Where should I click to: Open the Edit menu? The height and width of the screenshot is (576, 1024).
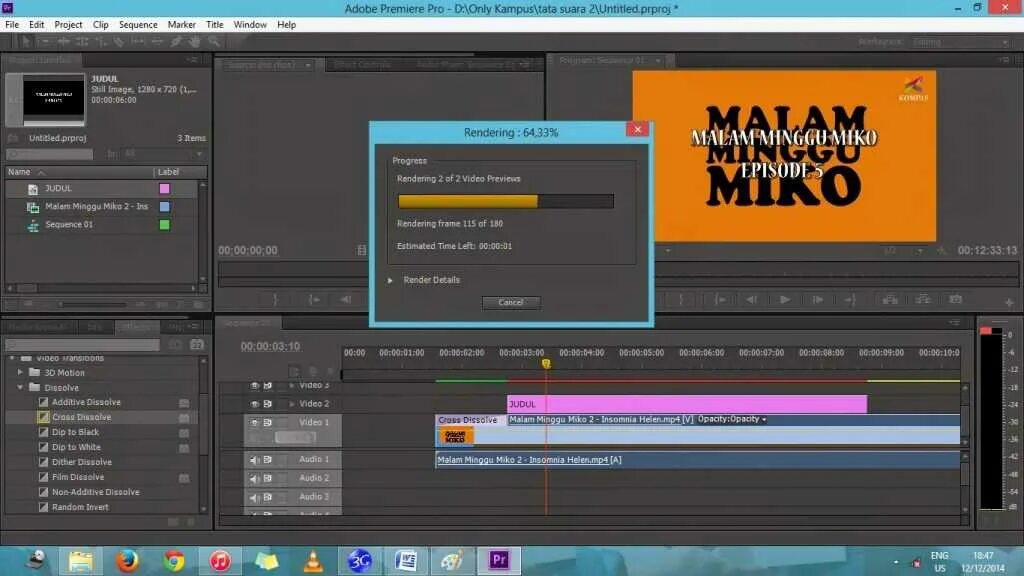point(37,25)
